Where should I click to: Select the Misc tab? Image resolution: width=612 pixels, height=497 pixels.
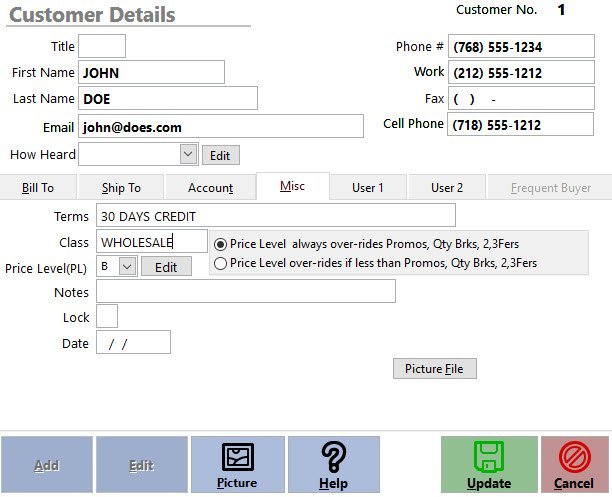[x=293, y=186]
